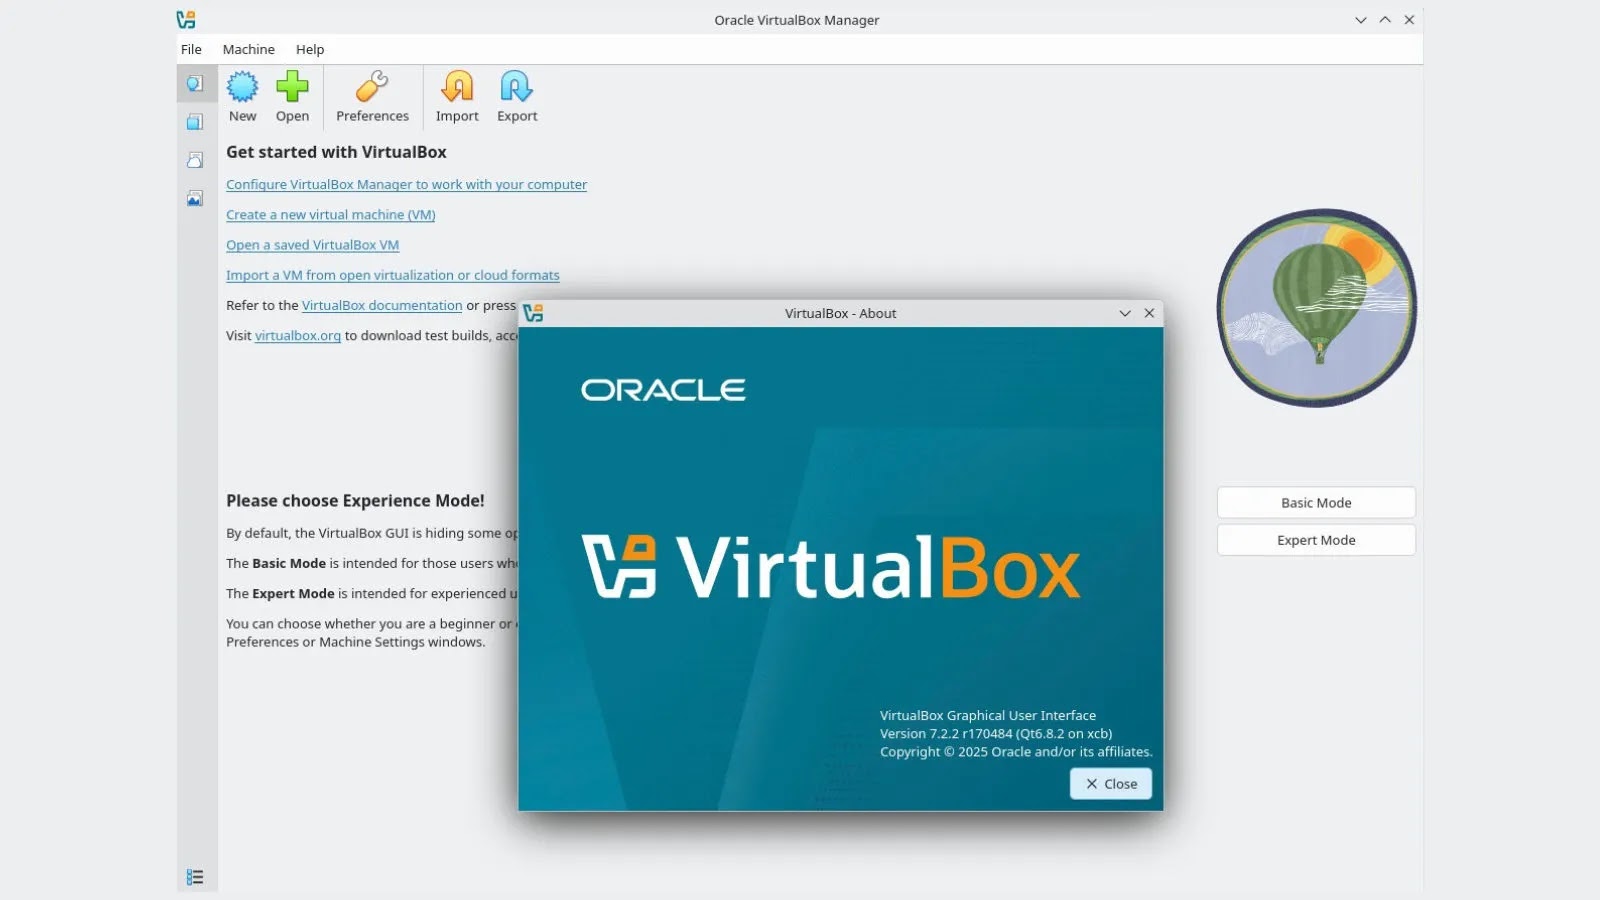Roll up the main window using the chevron

[1384, 19]
